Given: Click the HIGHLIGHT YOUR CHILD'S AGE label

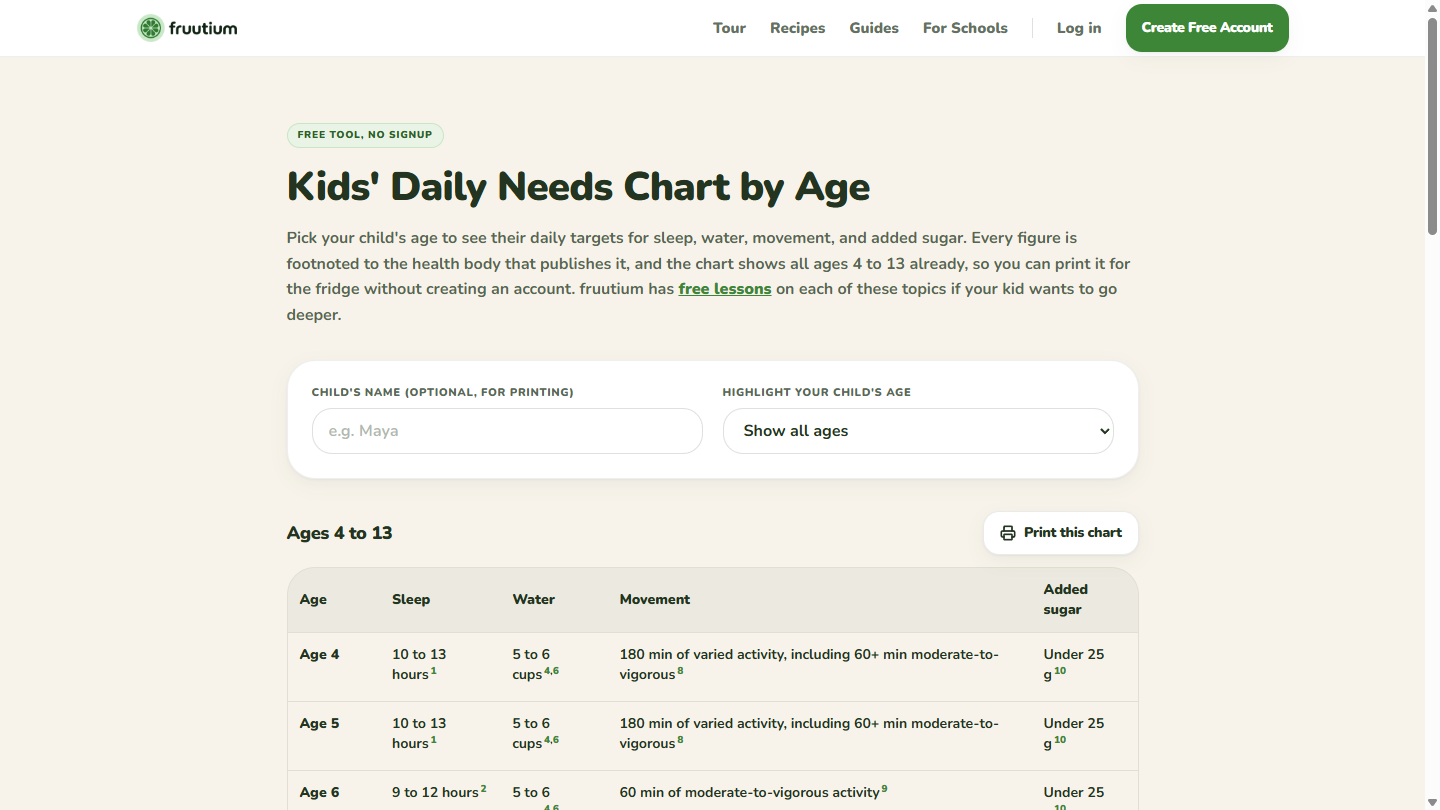Looking at the screenshot, I should pos(817,392).
